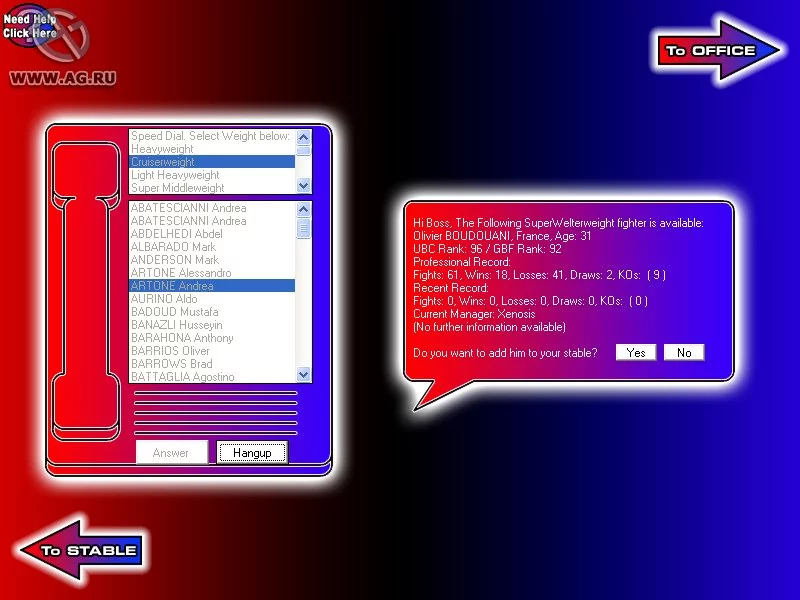Select Heavyweight in the weight list
This screenshot has height=600, width=800.
pos(212,149)
